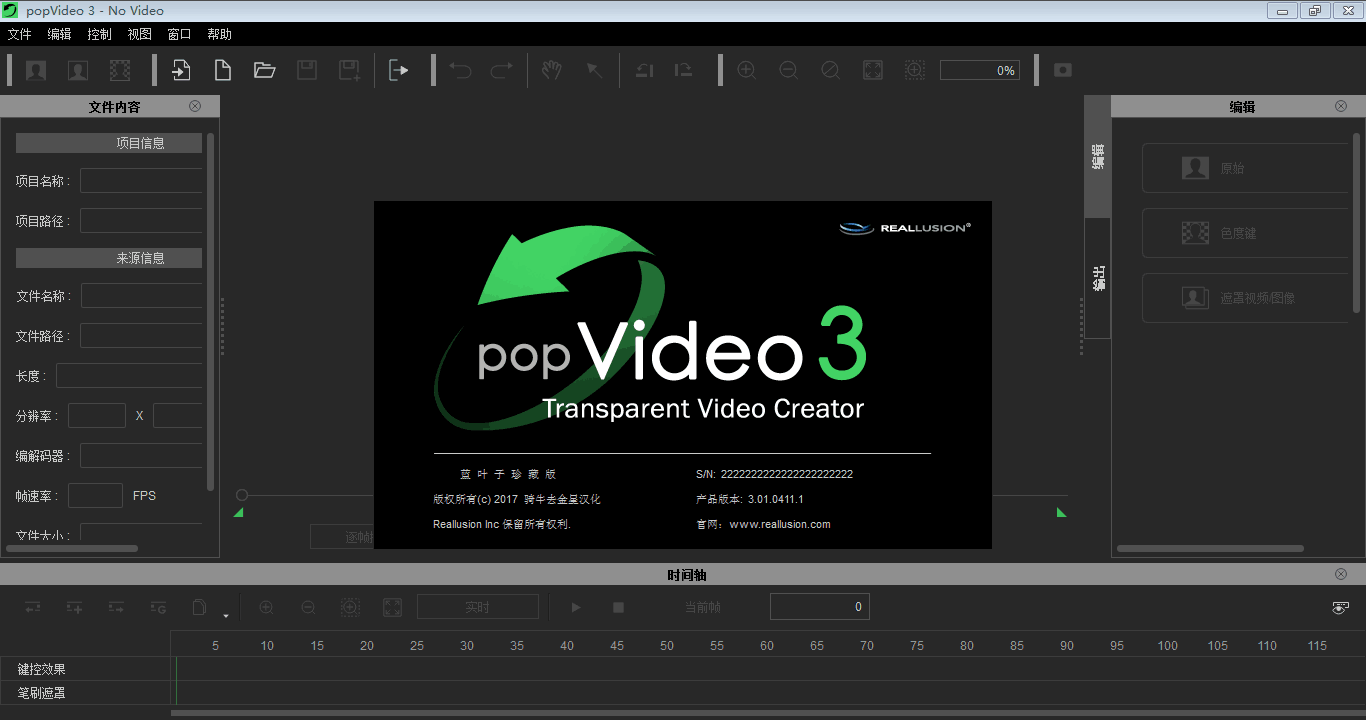Click the fit-to-window icon in top toolbar
This screenshot has height=720, width=1366.
pyautogui.click(x=873, y=70)
